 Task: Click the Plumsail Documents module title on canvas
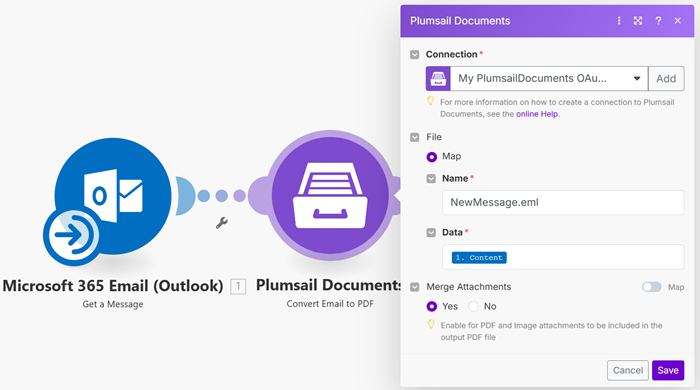[328, 285]
